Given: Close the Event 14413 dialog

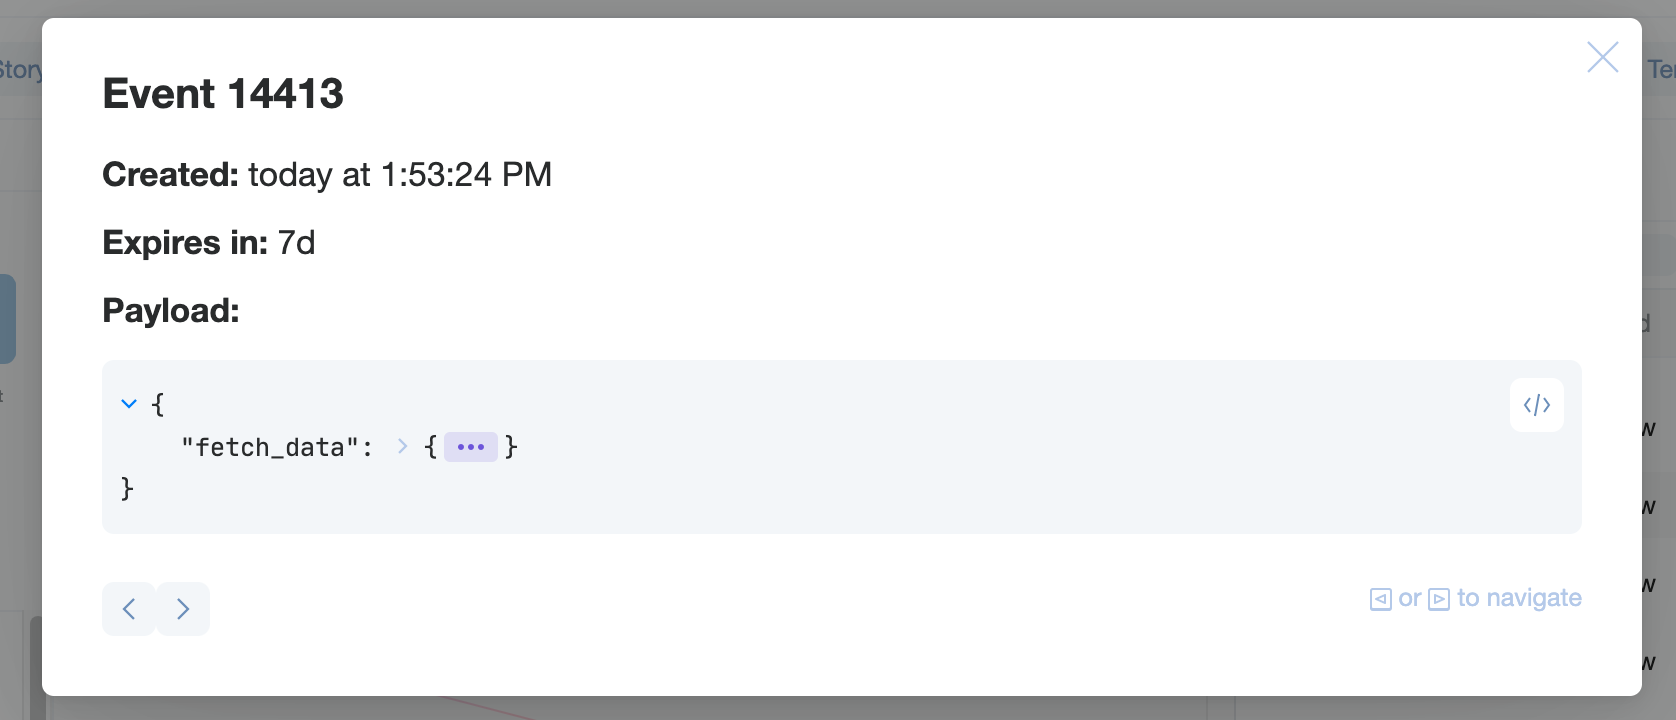Looking at the screenshot, I should point(1602,57).
